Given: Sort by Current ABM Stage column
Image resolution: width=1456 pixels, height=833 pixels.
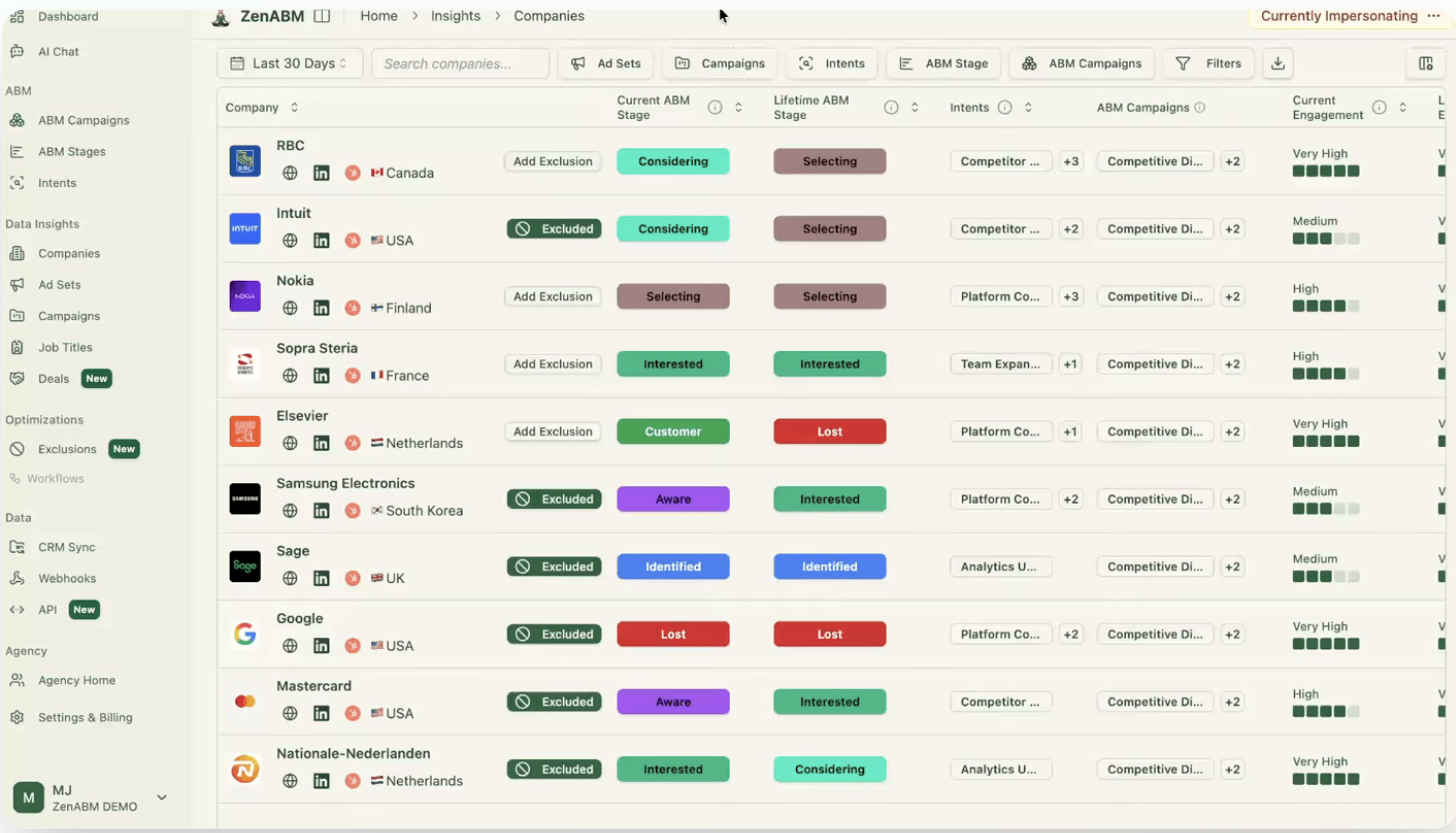Looking at the screenshot, I should click(738, 108).
